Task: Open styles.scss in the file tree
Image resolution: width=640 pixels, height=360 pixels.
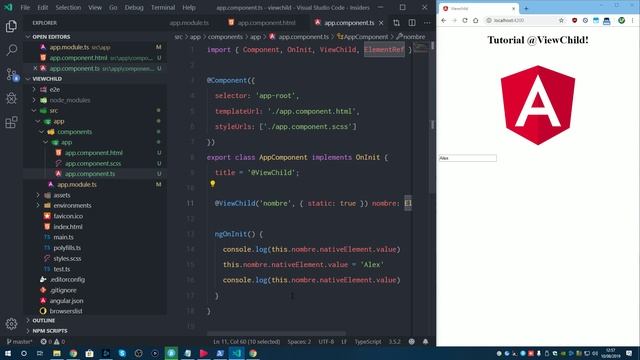Action: point(67,258)
